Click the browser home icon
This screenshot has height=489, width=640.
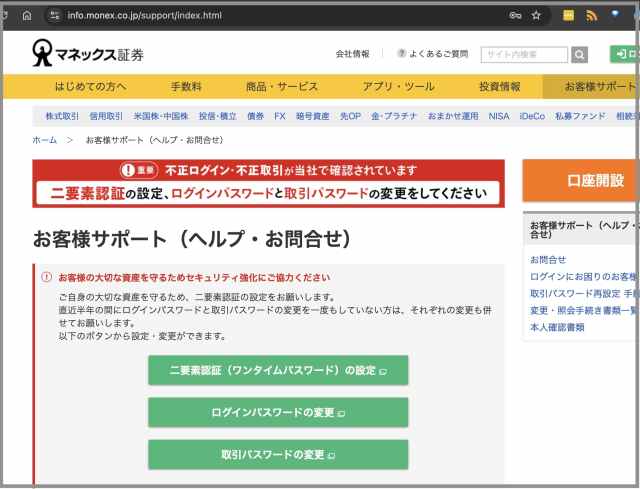click(27, 16)
